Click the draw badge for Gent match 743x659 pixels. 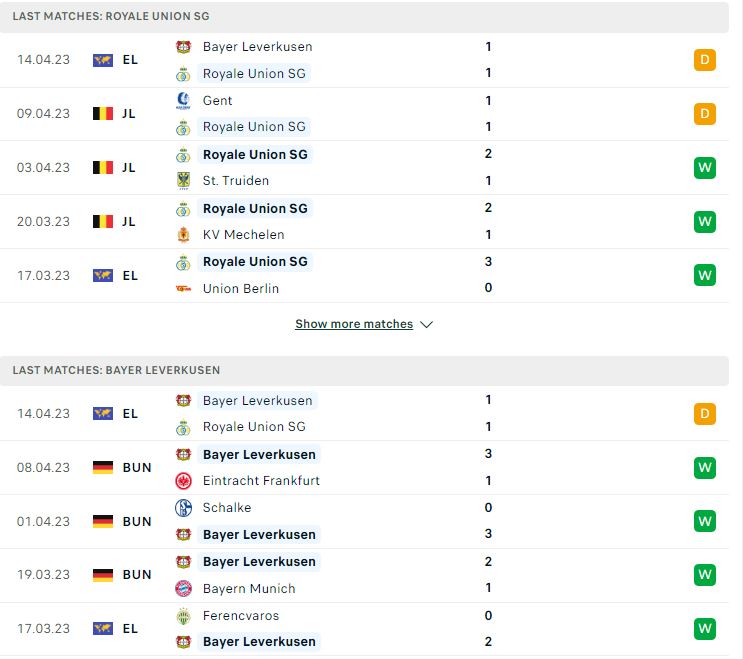(705, 114)
